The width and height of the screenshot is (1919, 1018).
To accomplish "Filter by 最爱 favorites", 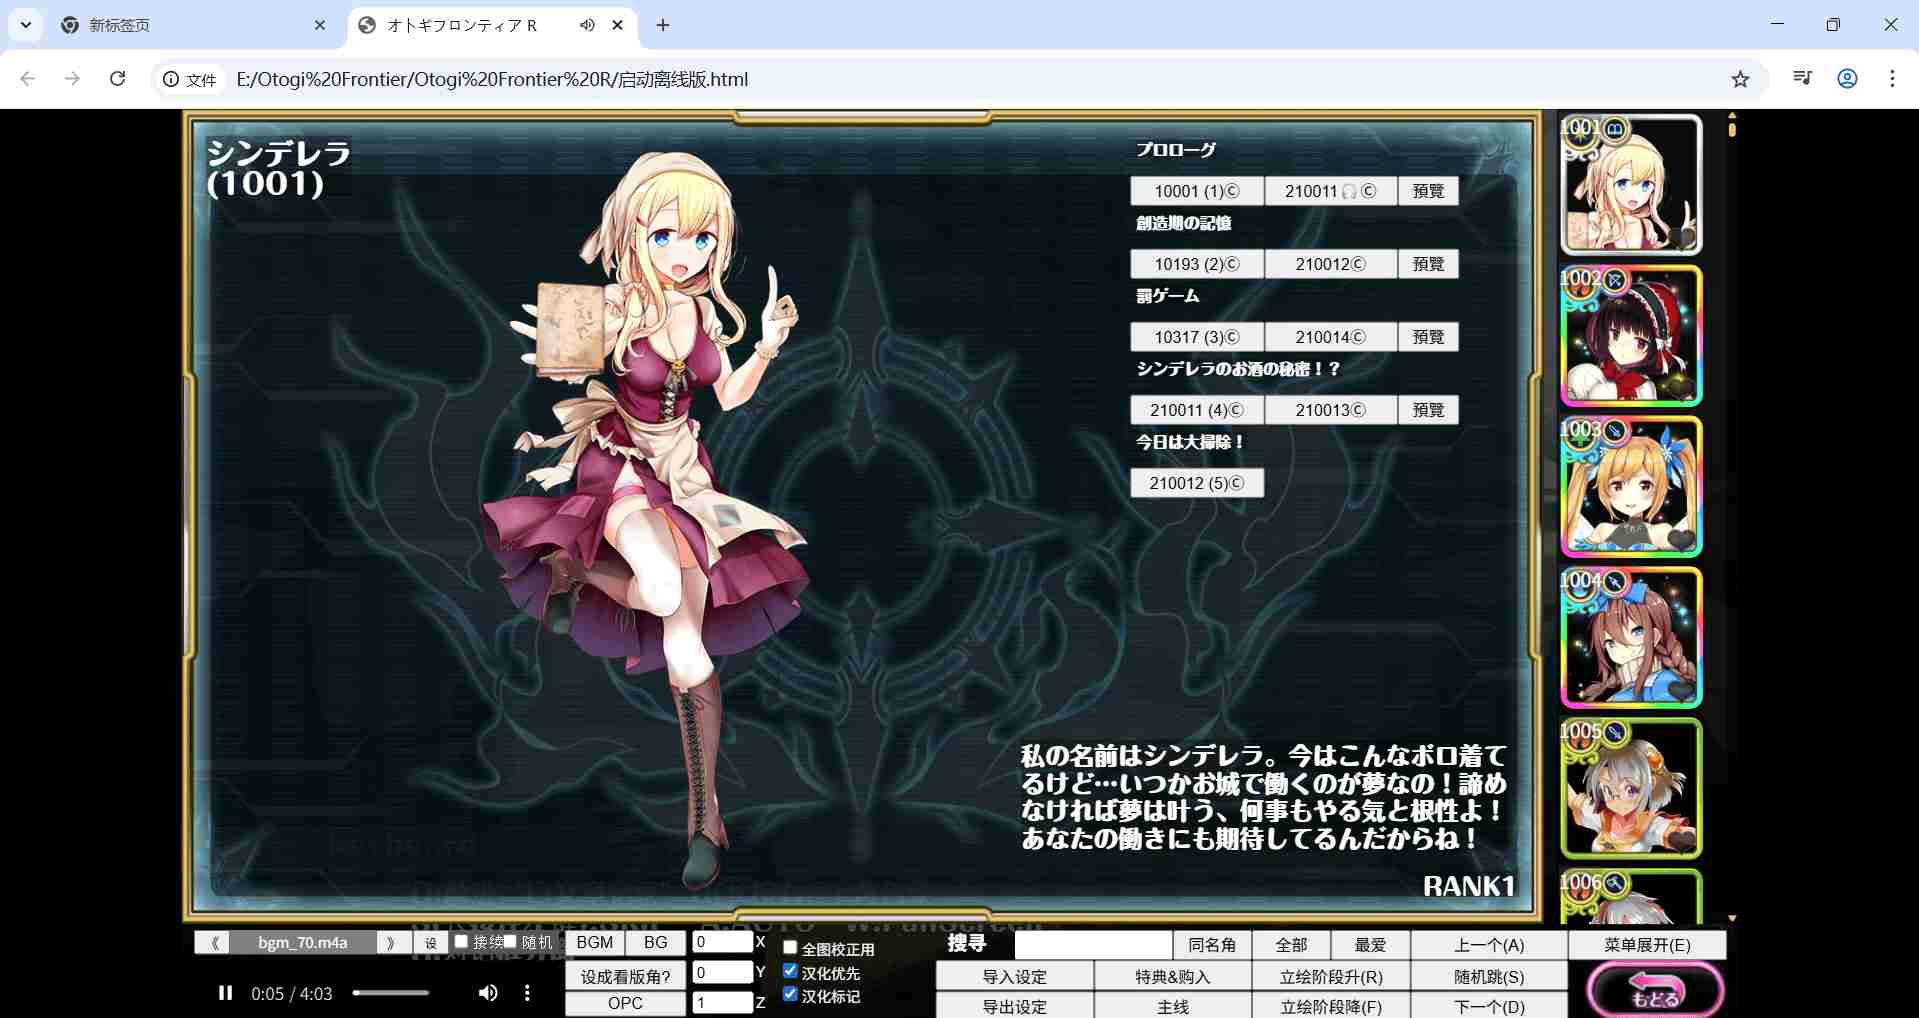I will 1370,945.
